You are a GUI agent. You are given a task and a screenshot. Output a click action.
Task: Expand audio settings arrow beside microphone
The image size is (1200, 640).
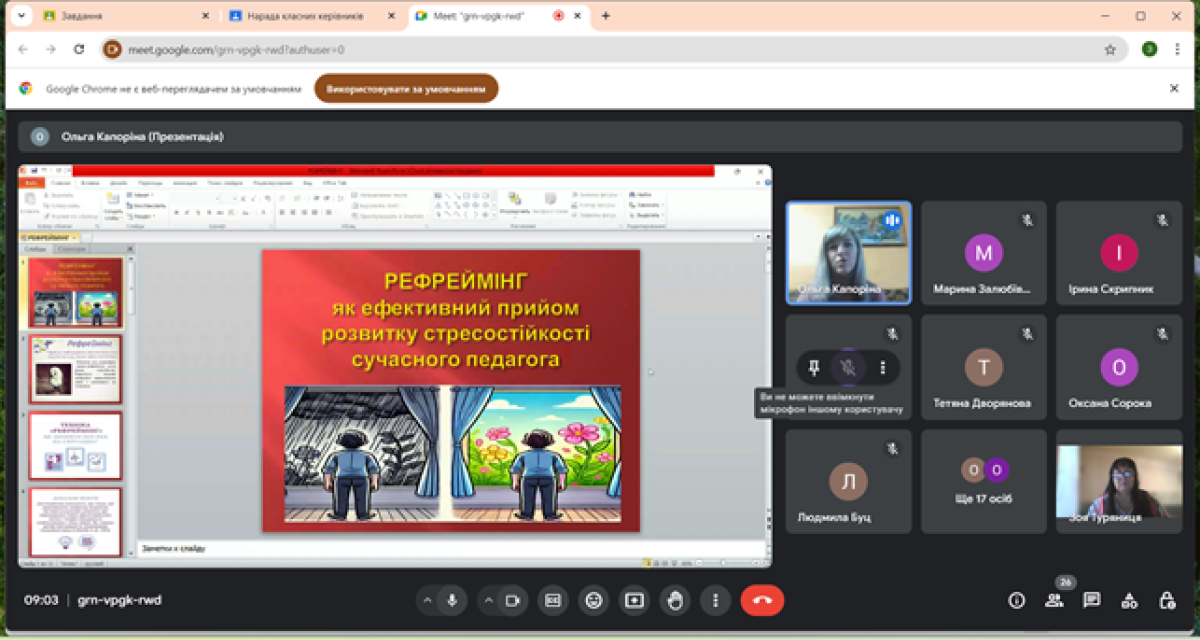click(427, 600)
